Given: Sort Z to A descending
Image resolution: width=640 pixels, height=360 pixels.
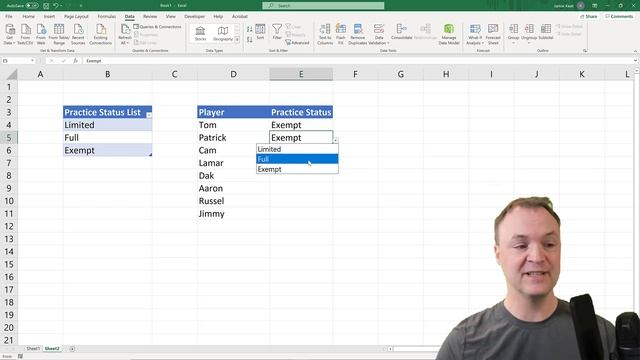Looking at the screenshot, I should point(249,40).
